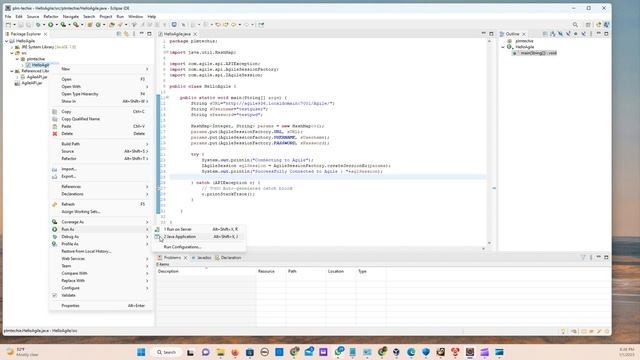
Task: Switch to the Java perspective icon
Action: [607, 25]
